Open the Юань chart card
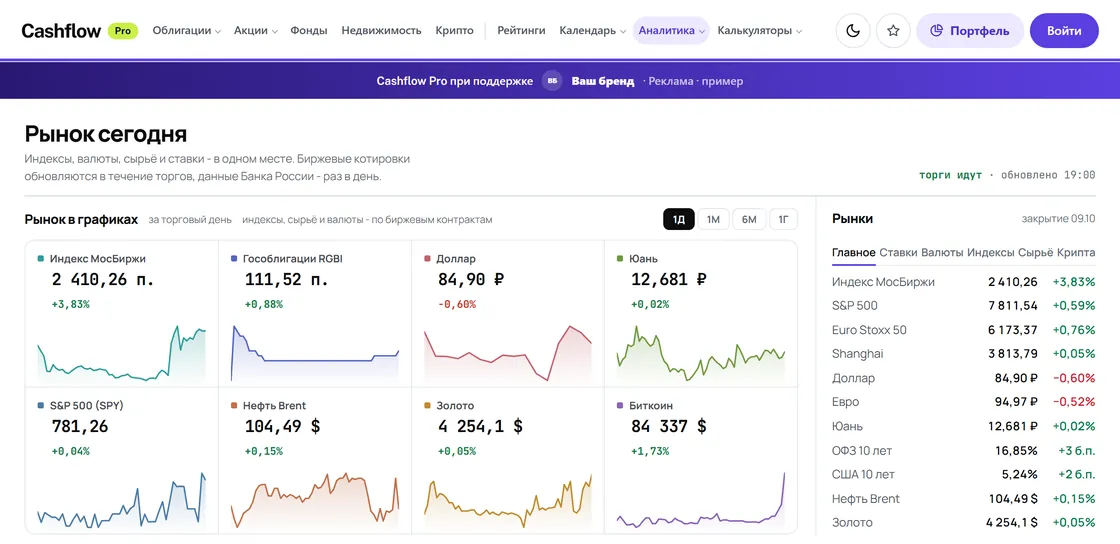The width and height of the screenshot is (1120, 544). tap(701, 314)
